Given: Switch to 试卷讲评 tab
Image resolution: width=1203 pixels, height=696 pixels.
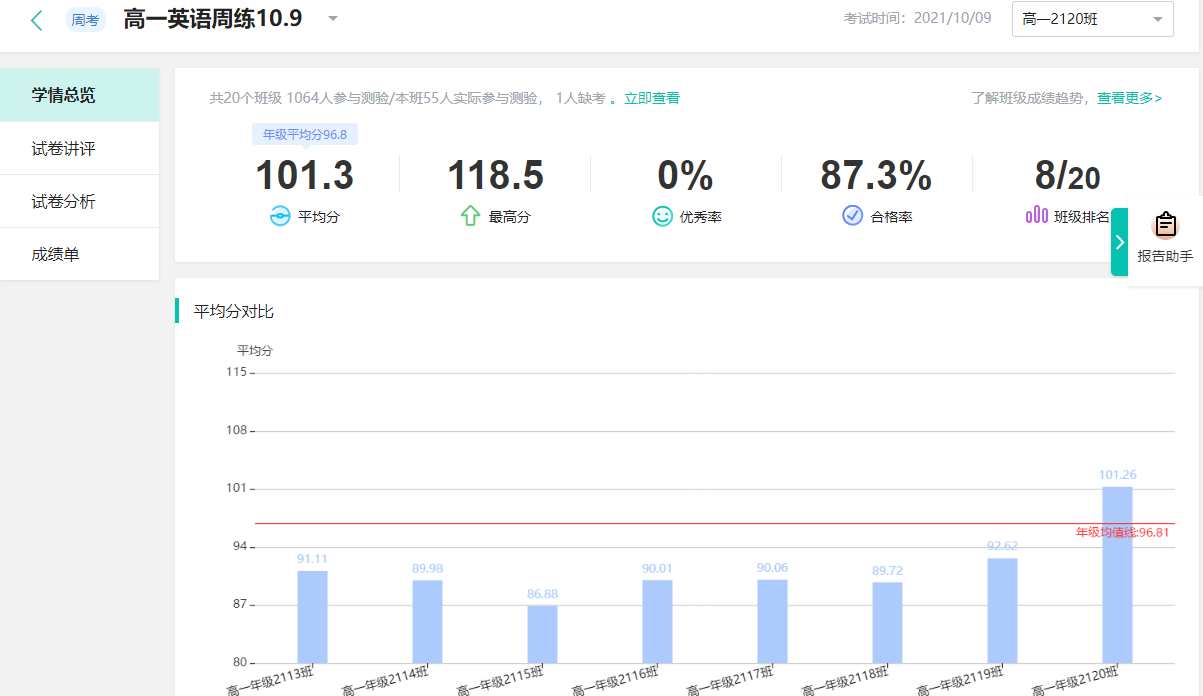Looking at the screenshot, I should coord(80,149).
